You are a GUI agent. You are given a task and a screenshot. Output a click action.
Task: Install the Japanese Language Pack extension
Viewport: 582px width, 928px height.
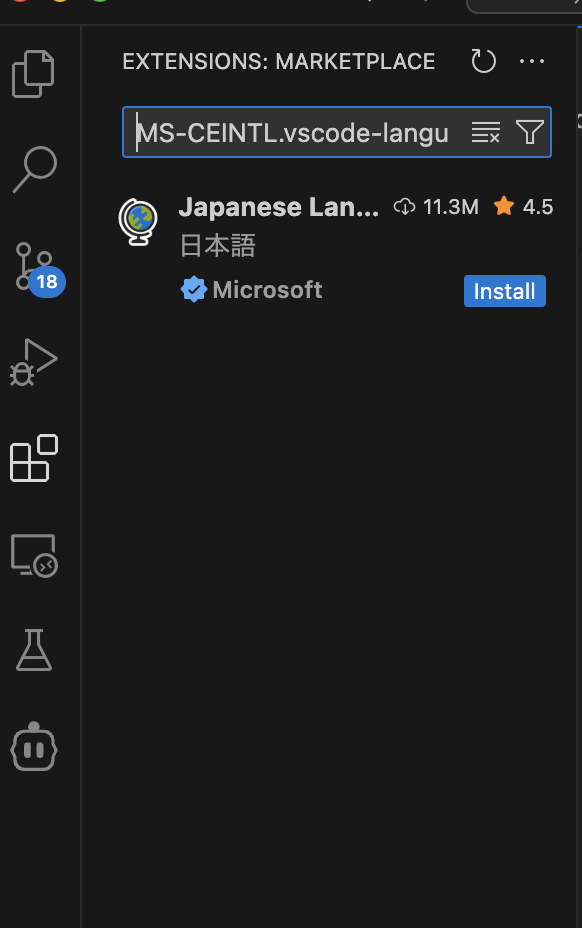tap(504, 291)
